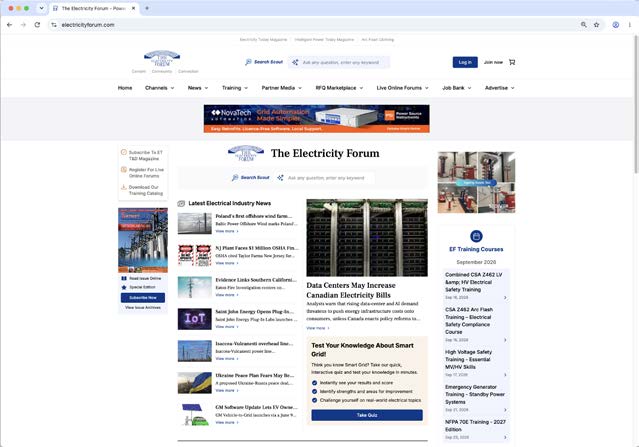Open Data Centers May Increase Canadian Electricity Bills
This screenshot has width=639, height=447.
pyautogui.click(x=351, y=290)
